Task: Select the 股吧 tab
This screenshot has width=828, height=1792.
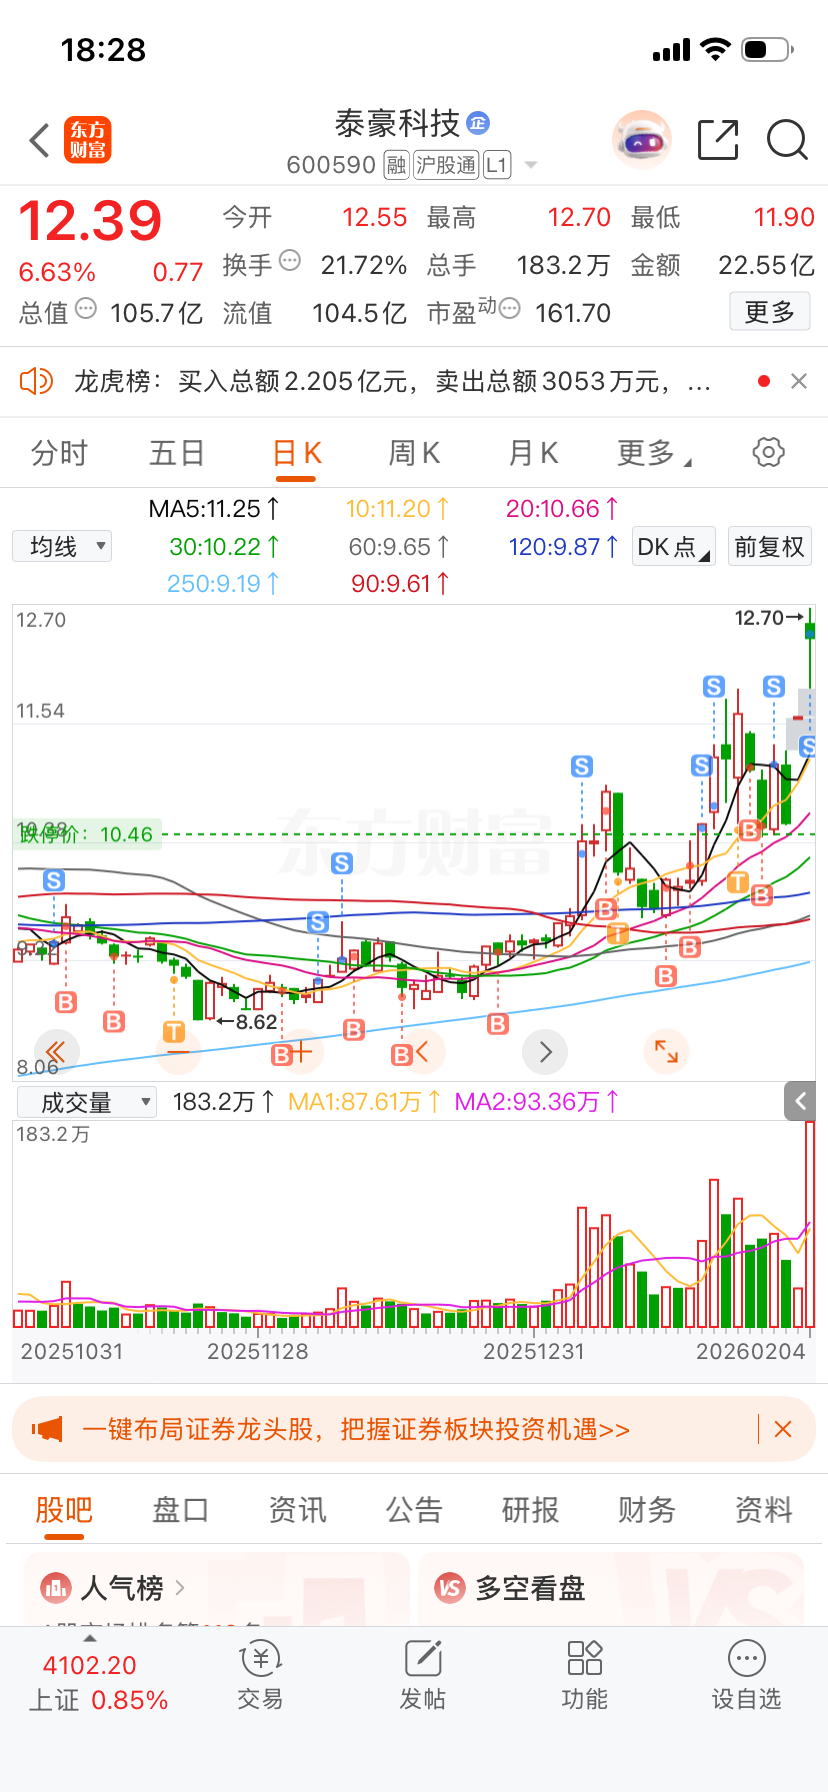Action: pyautogui.click(x=64, y=1510)
